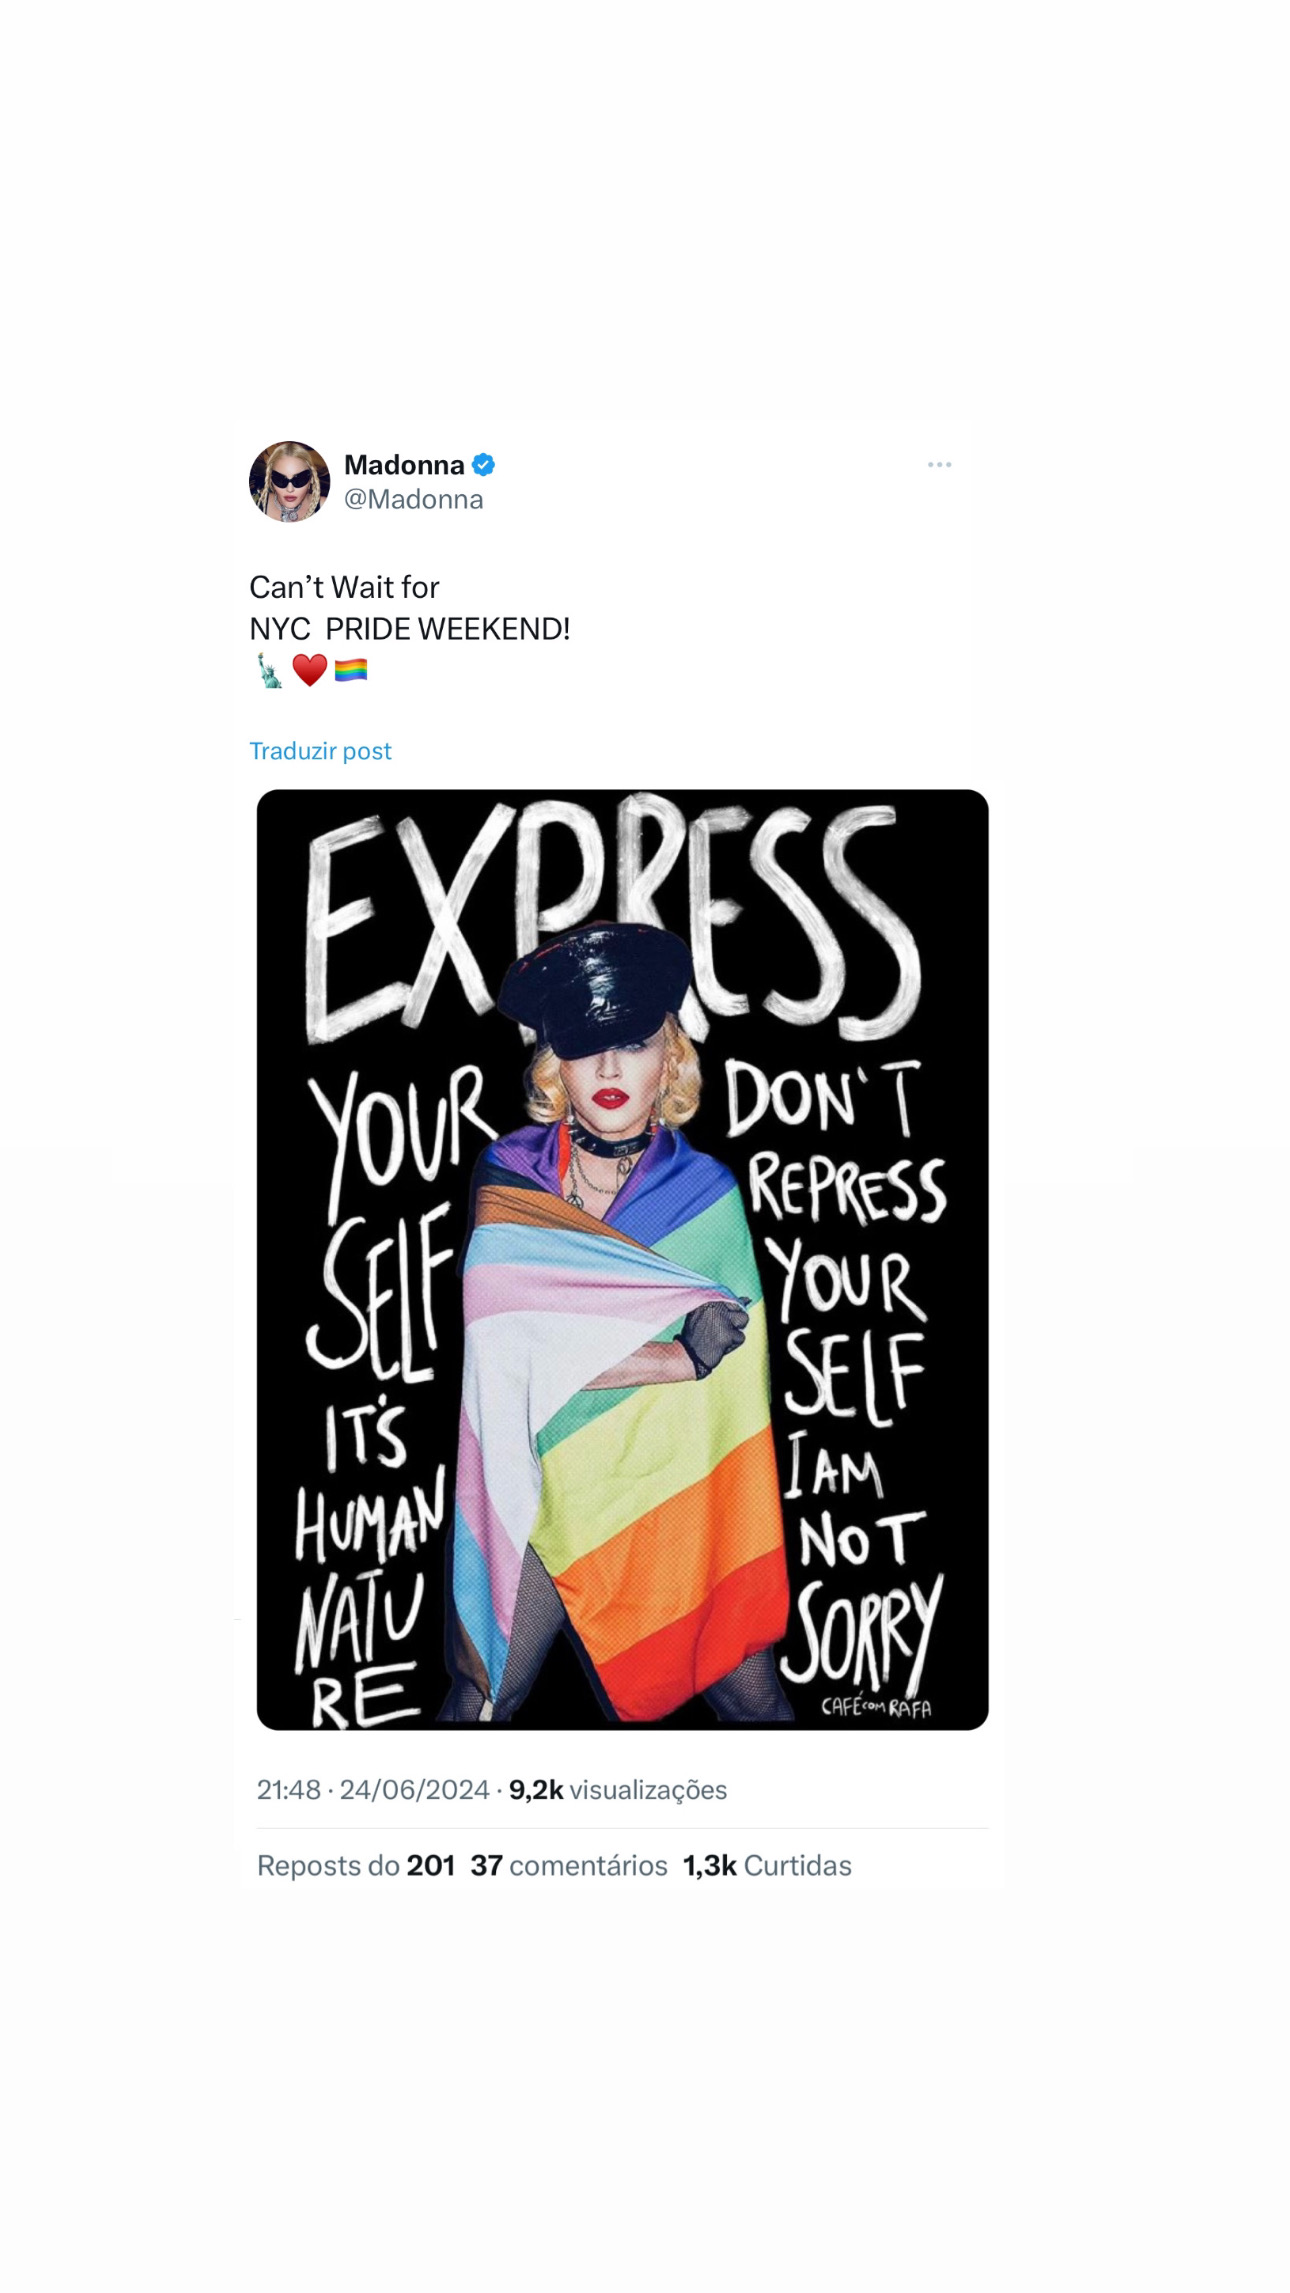The width and height of the screenshot is (1290, 2293).
Task: Click the "Can't Wait for" post text
Action: pos(344,587)
